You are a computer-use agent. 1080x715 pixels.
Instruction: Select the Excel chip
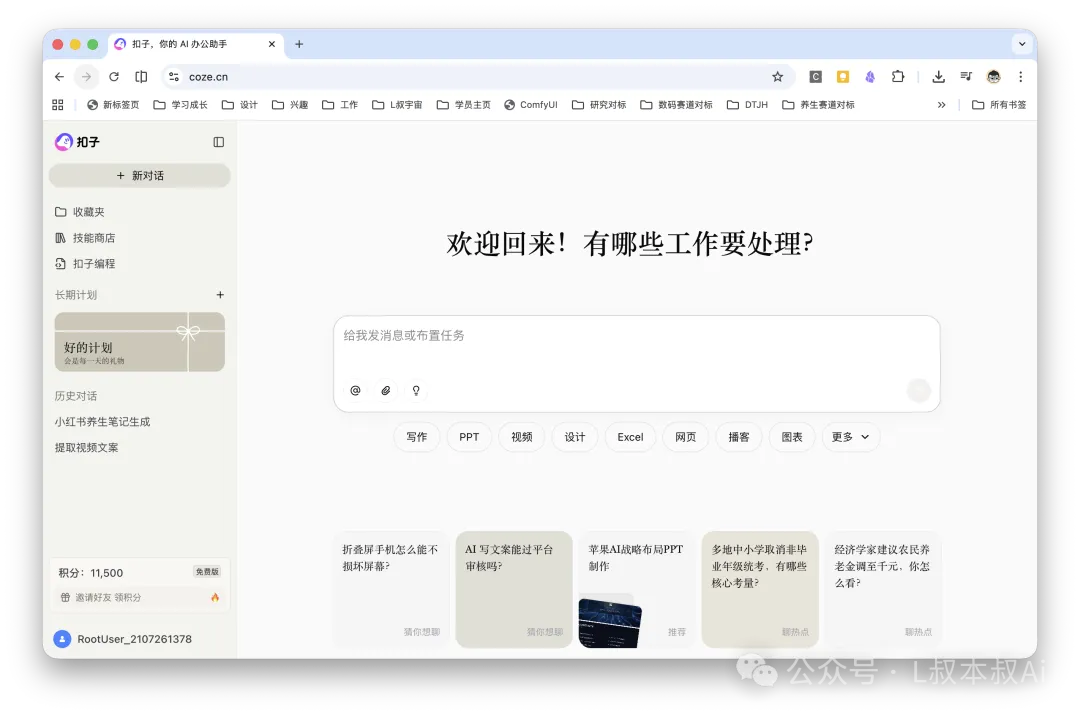pos(630,437)
